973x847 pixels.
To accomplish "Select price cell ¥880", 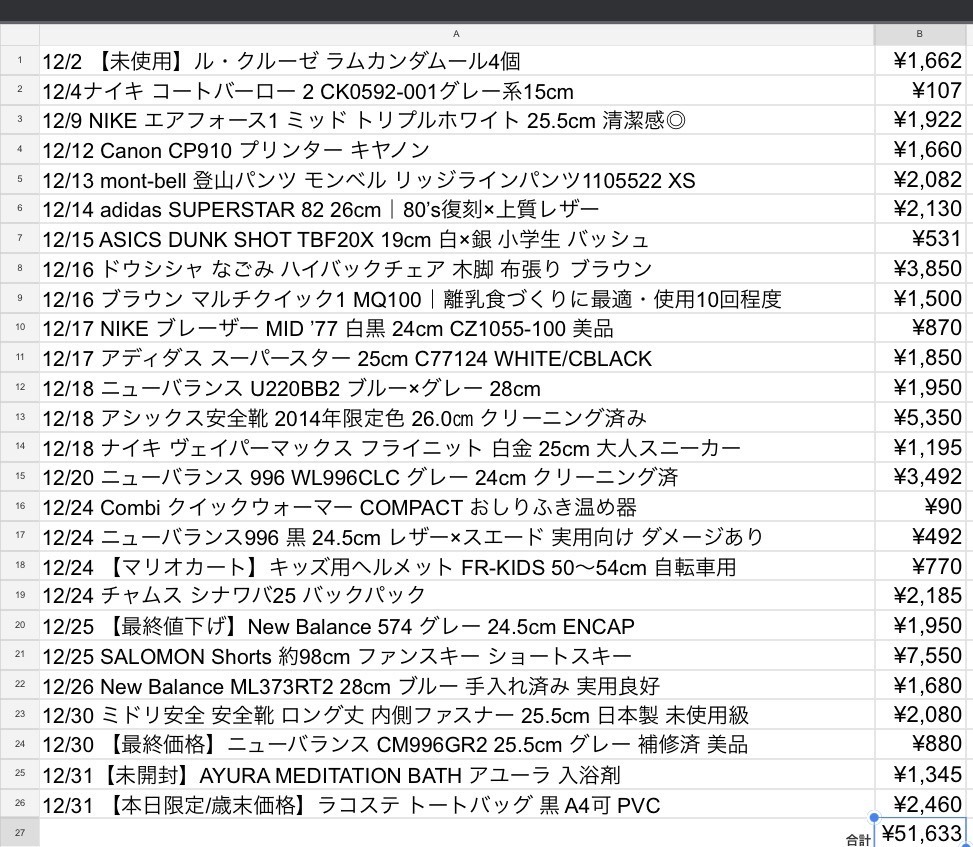I will click(x=920, y=745).
